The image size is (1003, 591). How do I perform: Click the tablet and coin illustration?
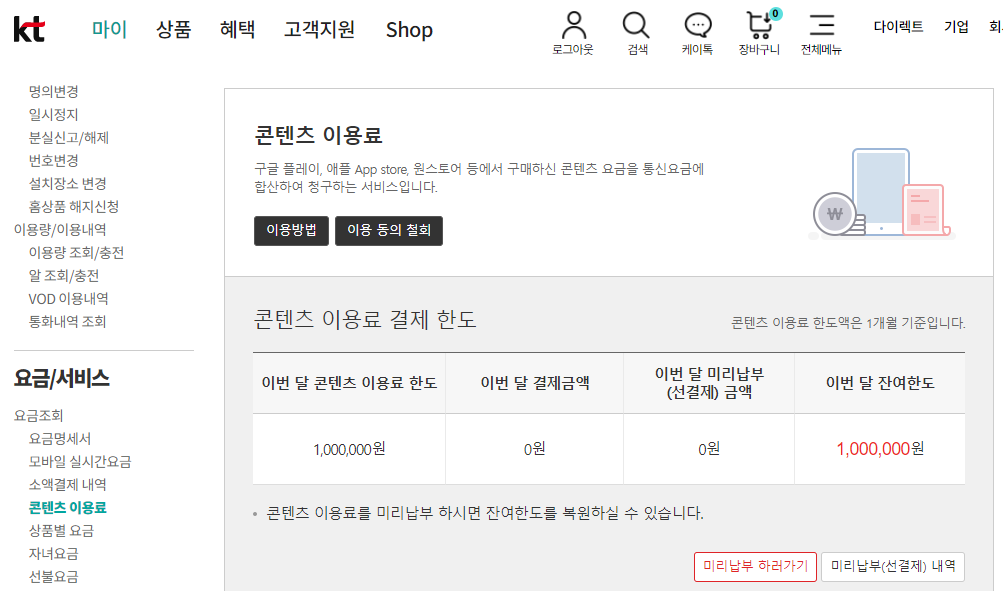[x=882, y=193]
